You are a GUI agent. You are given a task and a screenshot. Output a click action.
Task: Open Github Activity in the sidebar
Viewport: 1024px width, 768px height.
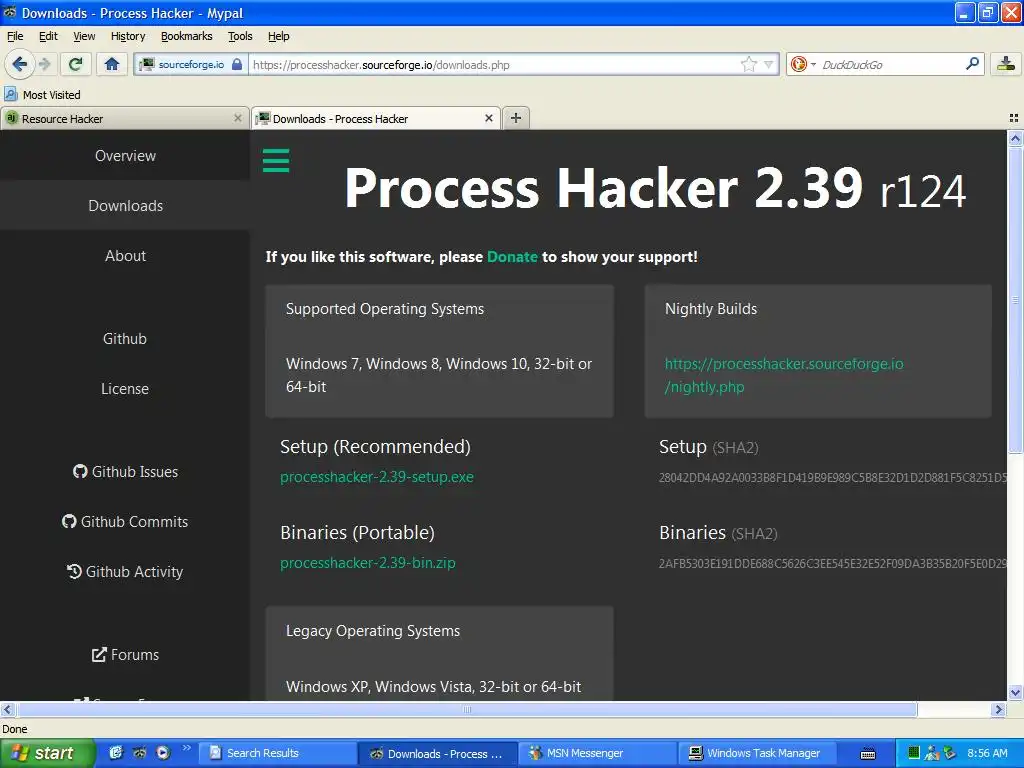coord(125,571)
